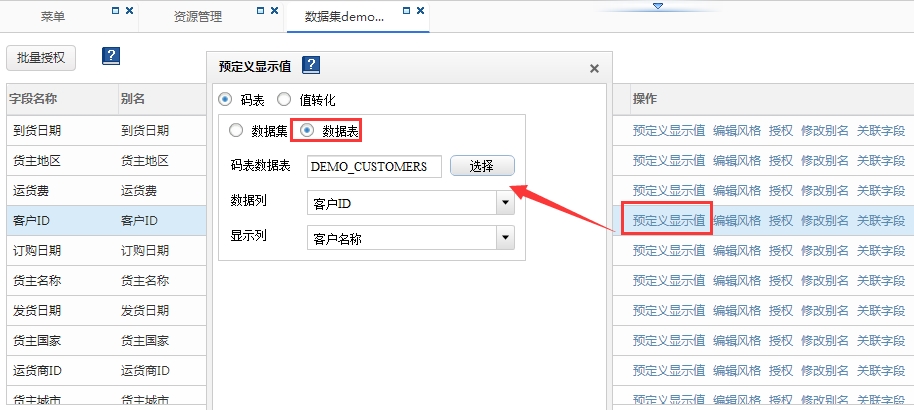Choose the 数据表 radio option
The width and height of the screenshot is (914, 410).
point(308,130)
